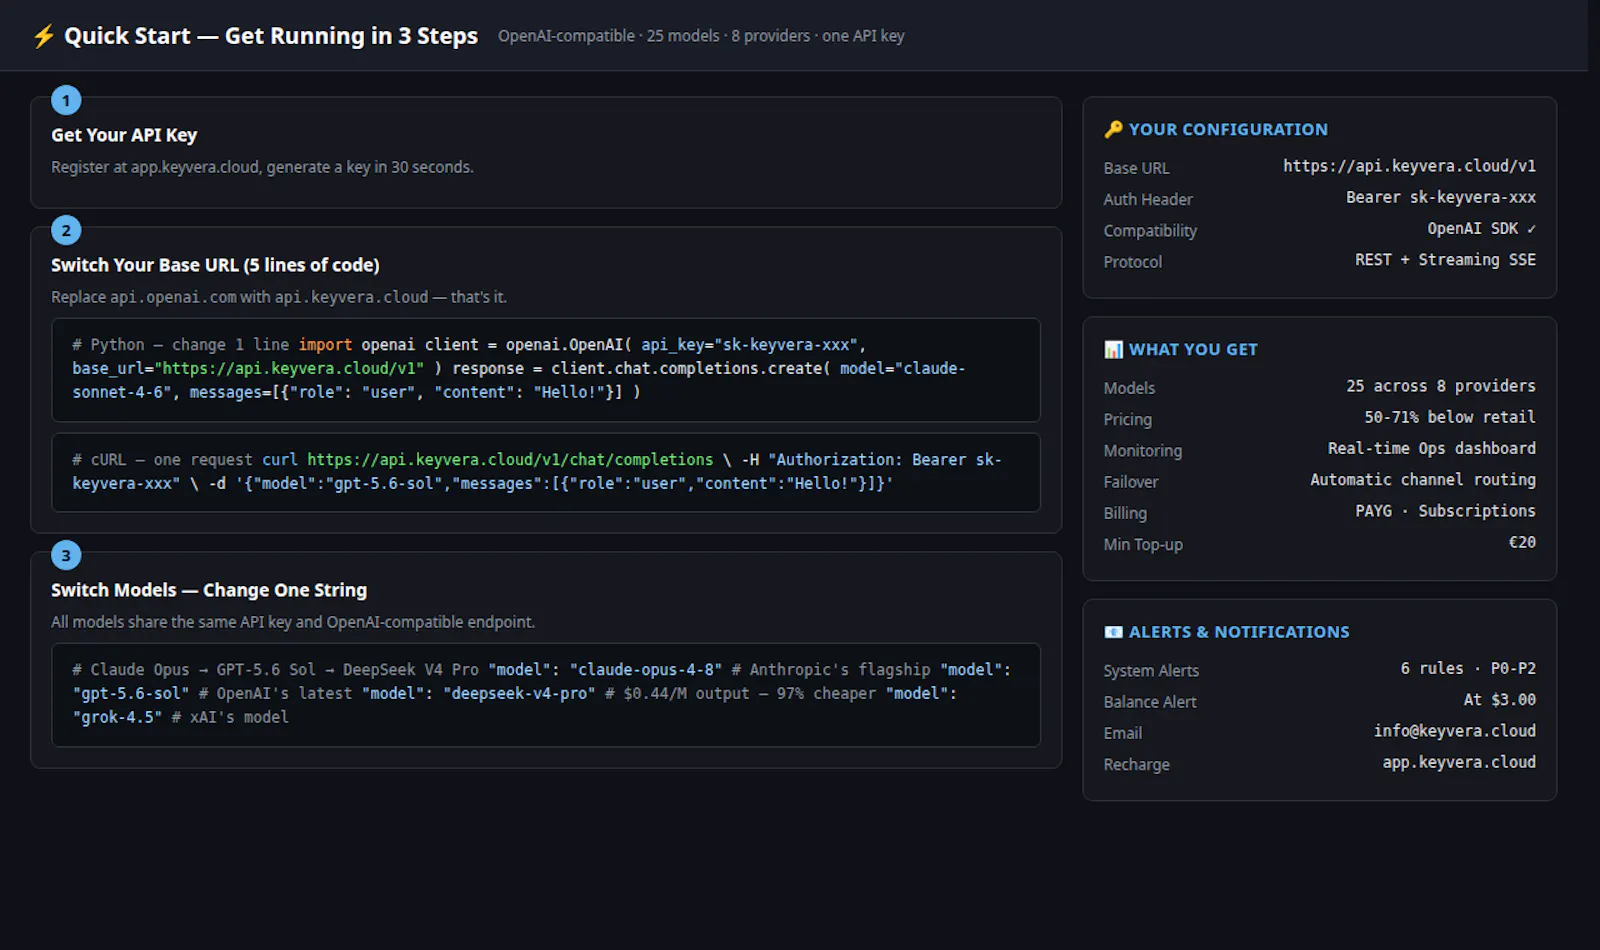1600x950 pixels.
Task: Click the 'Replace api.openai.com' instruction text
Action: tap(279, 297)
